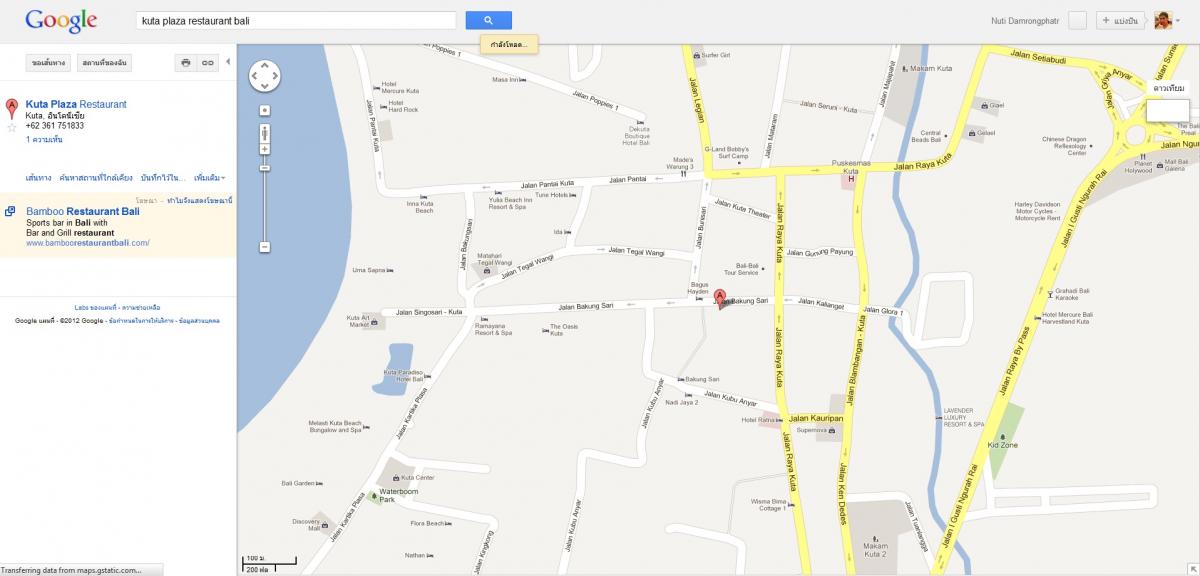Viewport: 1200px width, 576px height.
Task: Open the Kuta Plaza Restaurant result title
Action: pyautogui.click(x=76, y=104)
